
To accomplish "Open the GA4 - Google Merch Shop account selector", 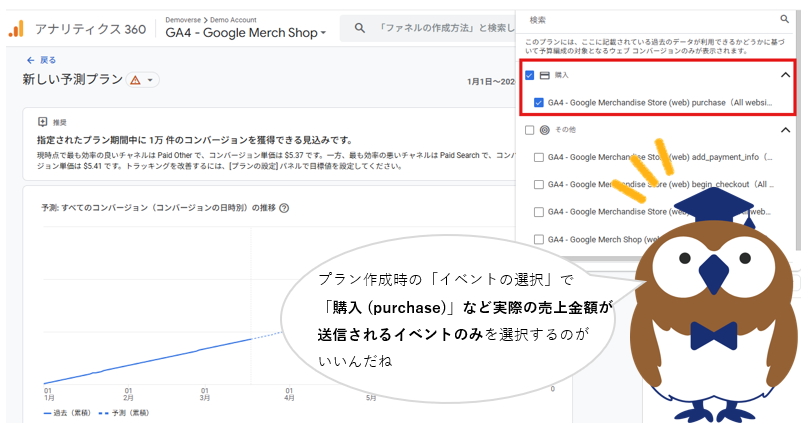I will click(x=246, y=33).
